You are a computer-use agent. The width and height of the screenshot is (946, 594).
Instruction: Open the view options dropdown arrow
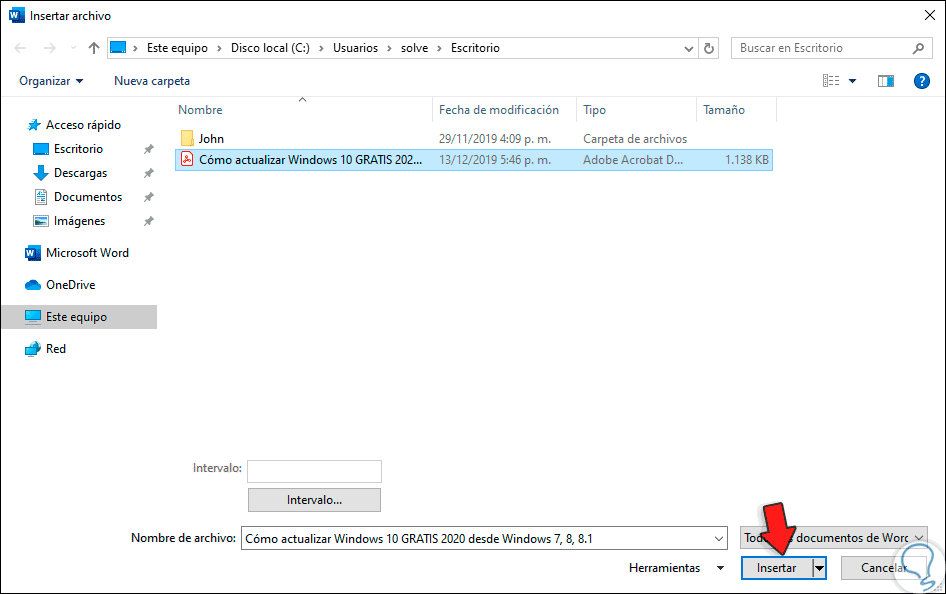[x=852, y=81]
